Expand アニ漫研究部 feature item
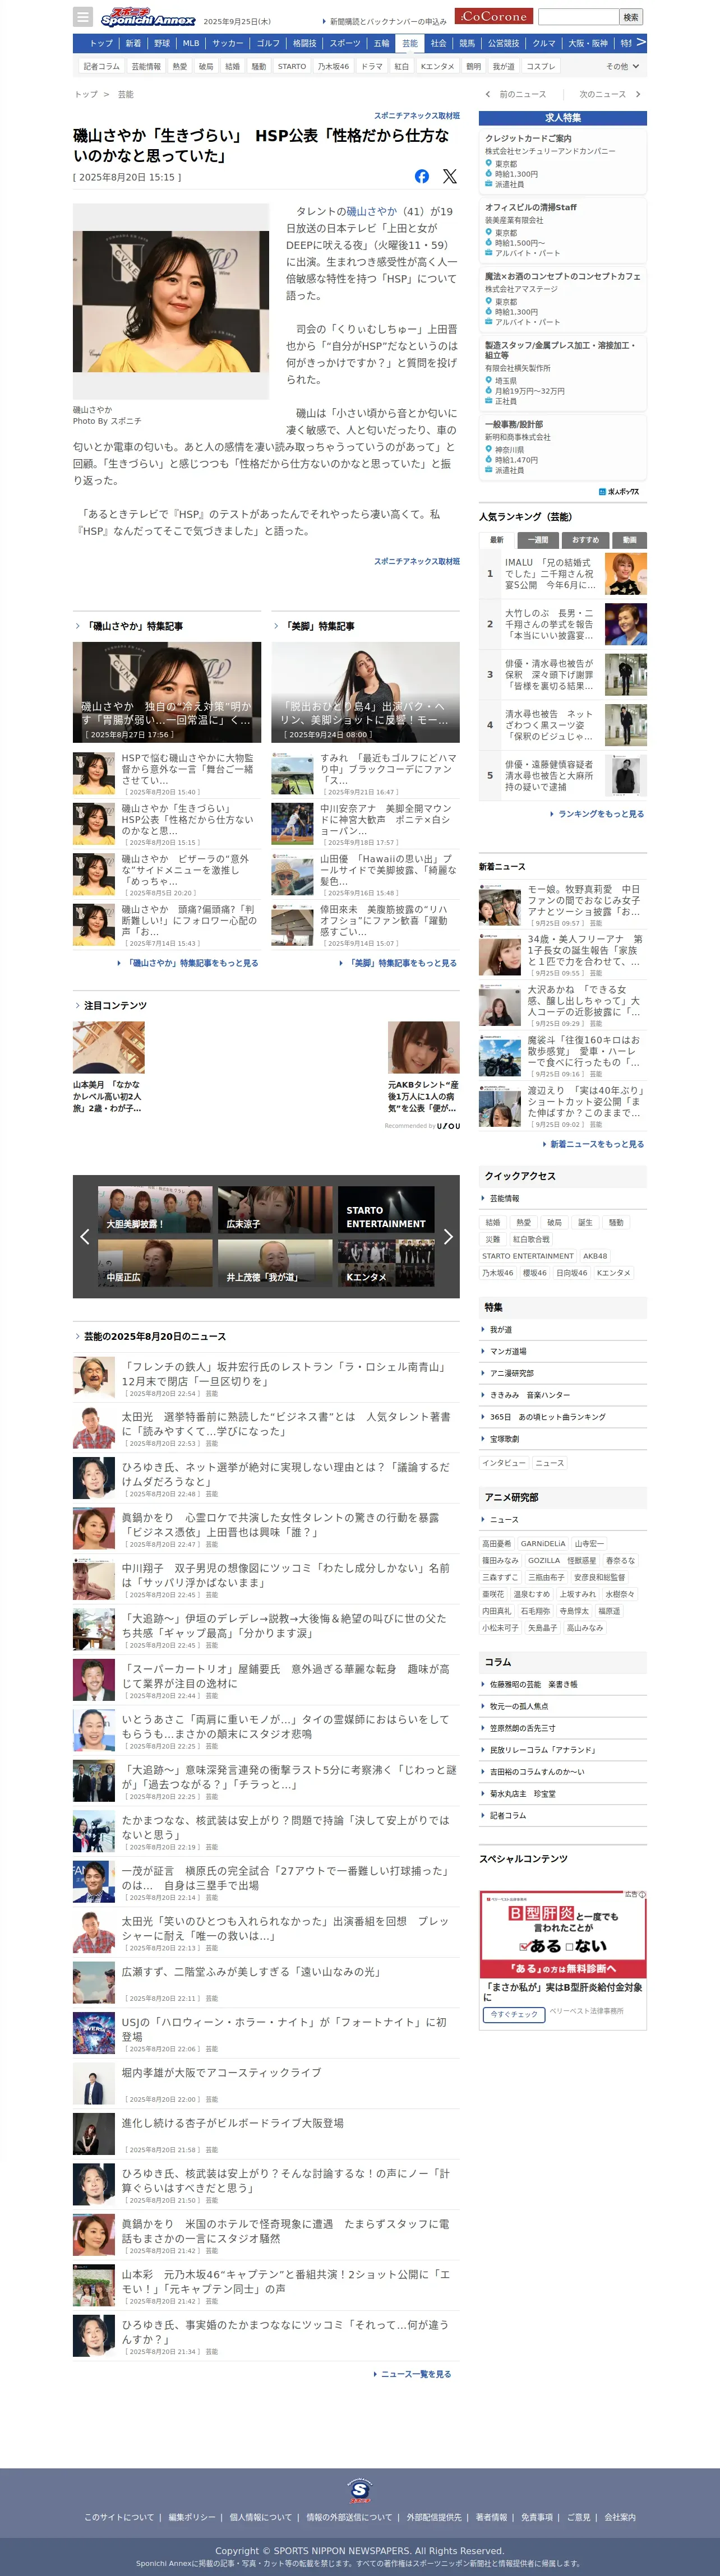 pos(564,1373)
